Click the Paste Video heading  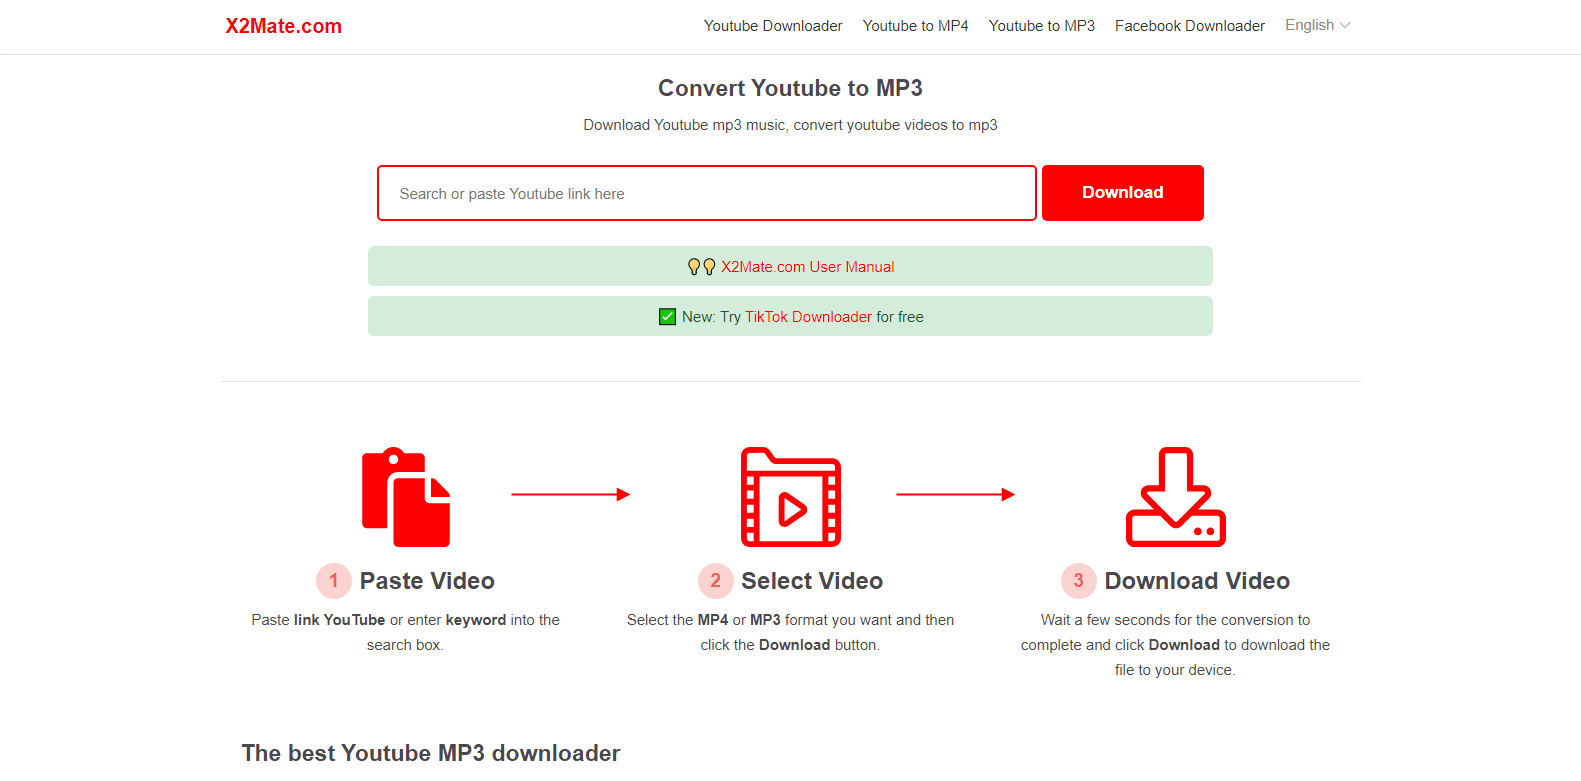click(x=427, y=581)
